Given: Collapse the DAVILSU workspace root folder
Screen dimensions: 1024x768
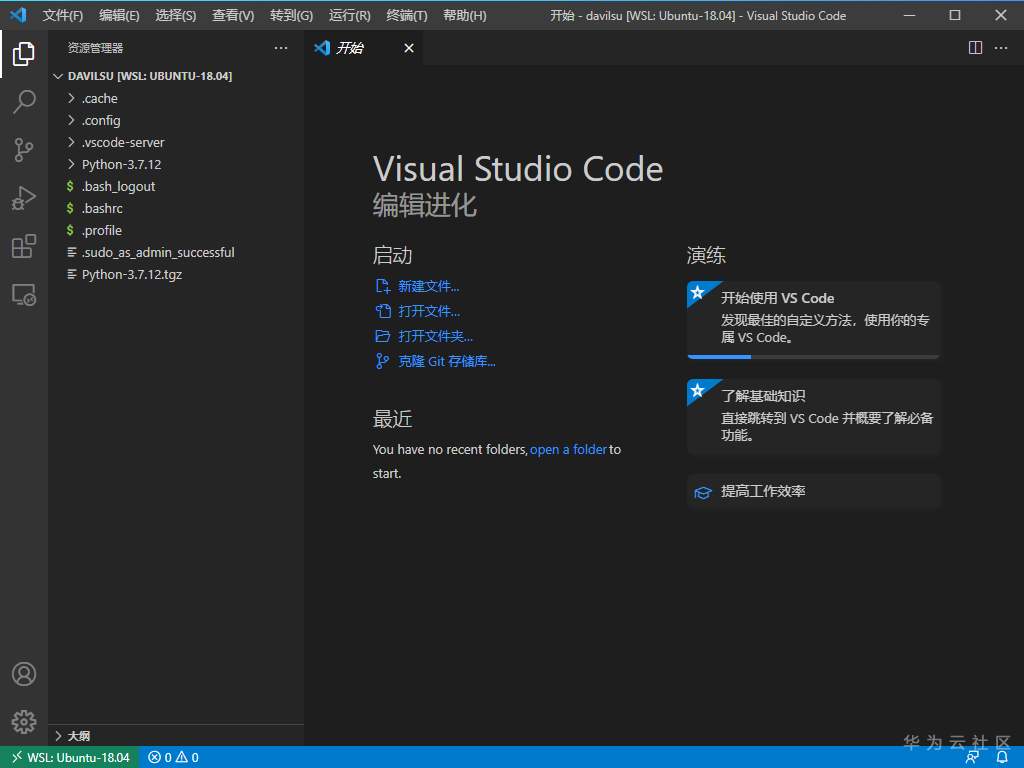Looking at the screenshot, I should pyautogui.click(x=149, y=76).
